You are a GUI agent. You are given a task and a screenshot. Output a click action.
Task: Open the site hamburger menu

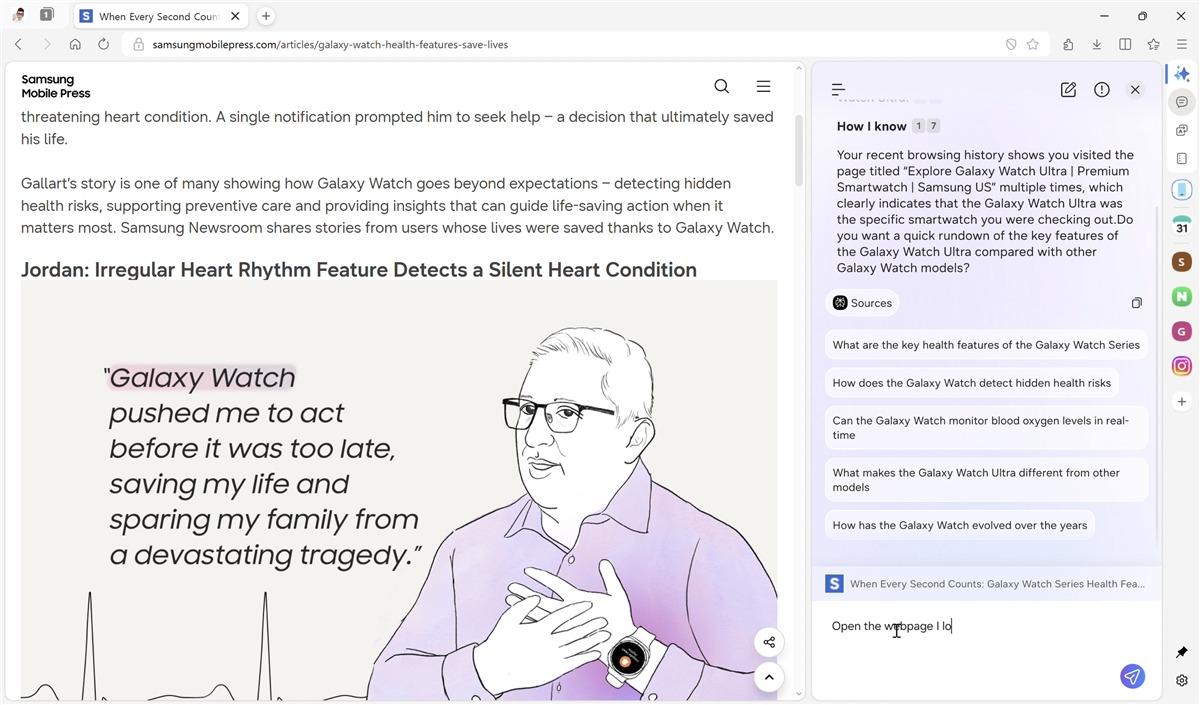pyautogui.click(x=764, y=86)
